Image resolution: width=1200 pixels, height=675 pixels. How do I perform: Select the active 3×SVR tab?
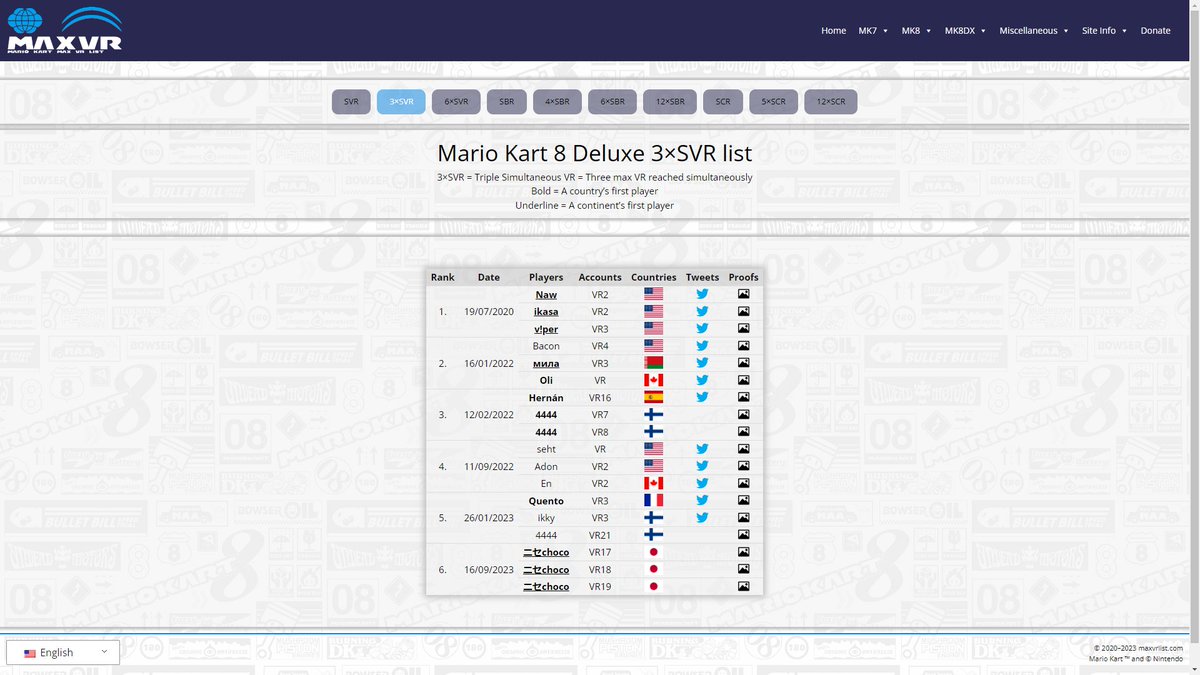[x=401, y=101]
